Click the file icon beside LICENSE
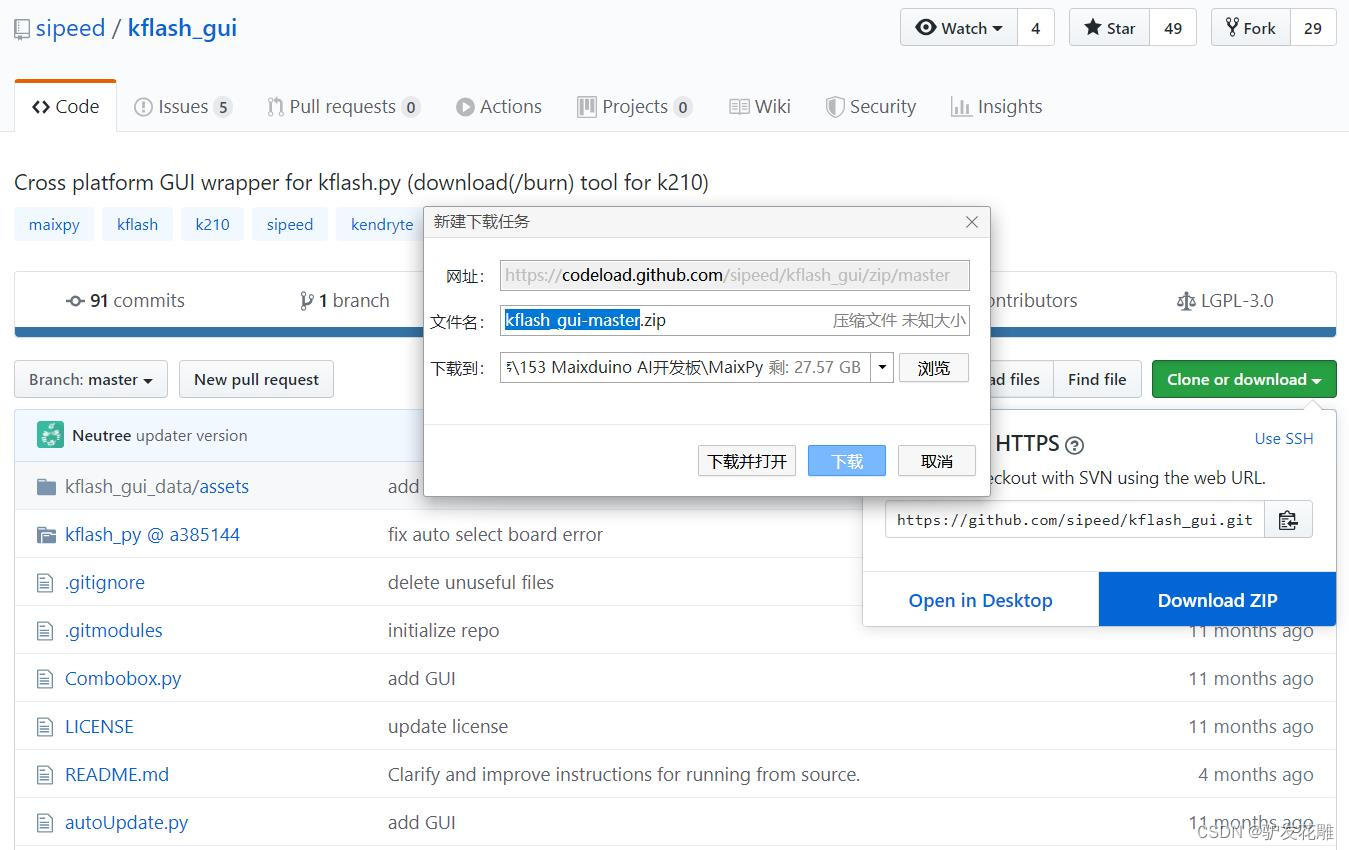The width and height of the screenshot is (1349, 850). tap(44, 727)
